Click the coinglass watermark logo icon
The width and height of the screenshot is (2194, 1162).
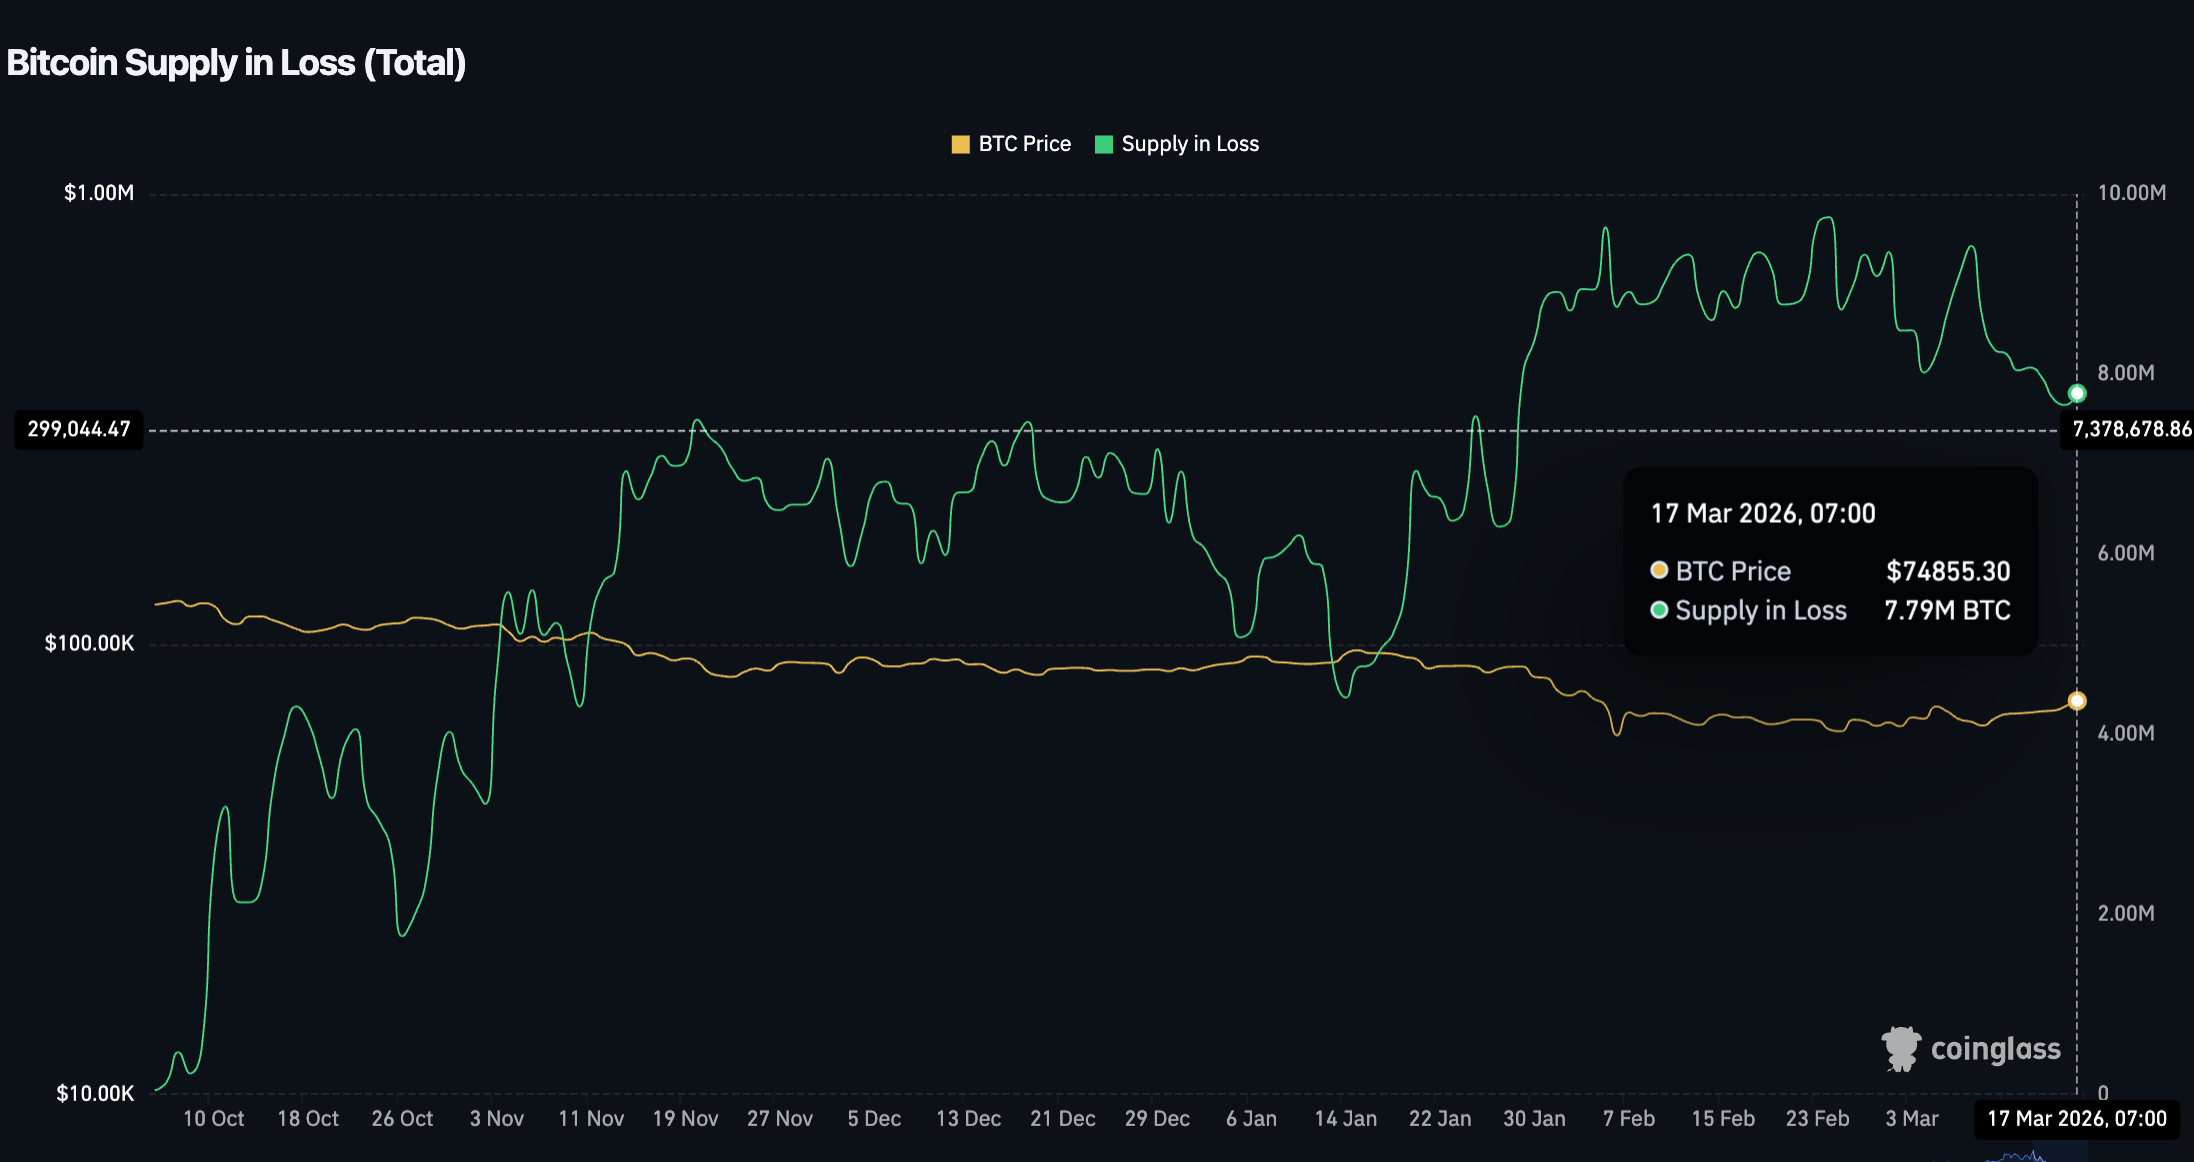tap(1900, 1048)
